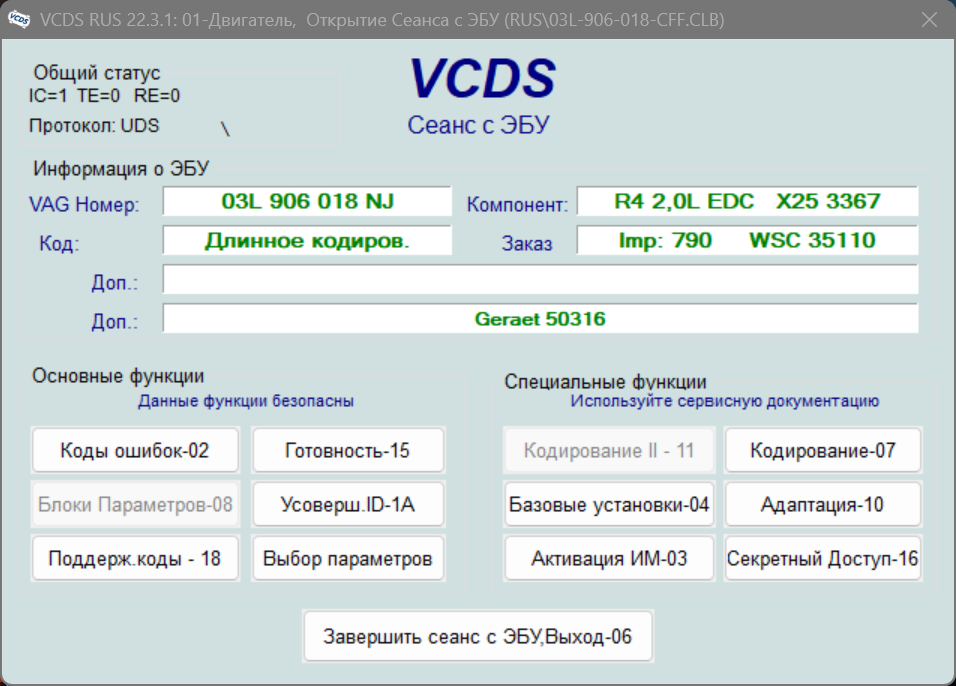Click the Информация о ЭБУ heading
The height and width of the screenshot is (686, 956).
point(121,168)
